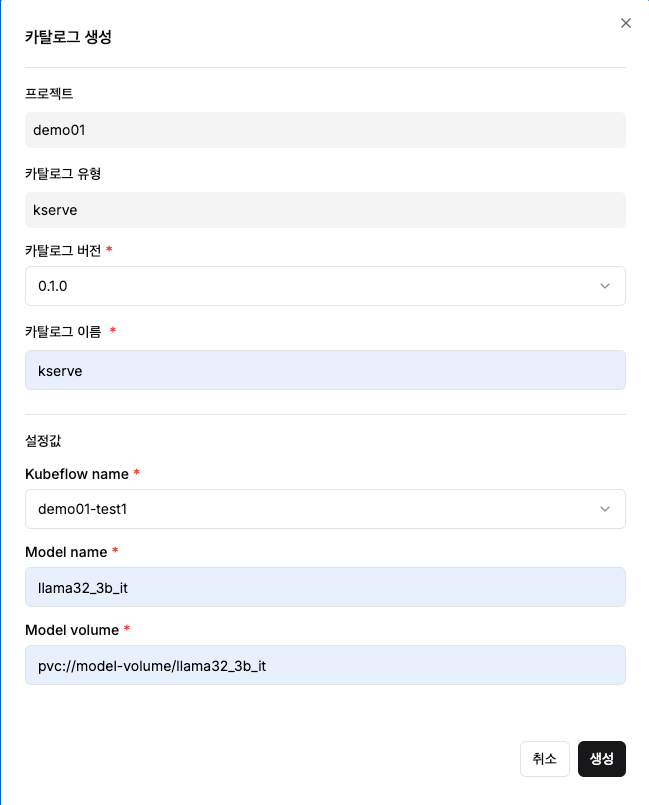This screenshot has height=805, width=649.
Task: Click the 카탈로그 이름 label
Action: [x=63, y=332]
